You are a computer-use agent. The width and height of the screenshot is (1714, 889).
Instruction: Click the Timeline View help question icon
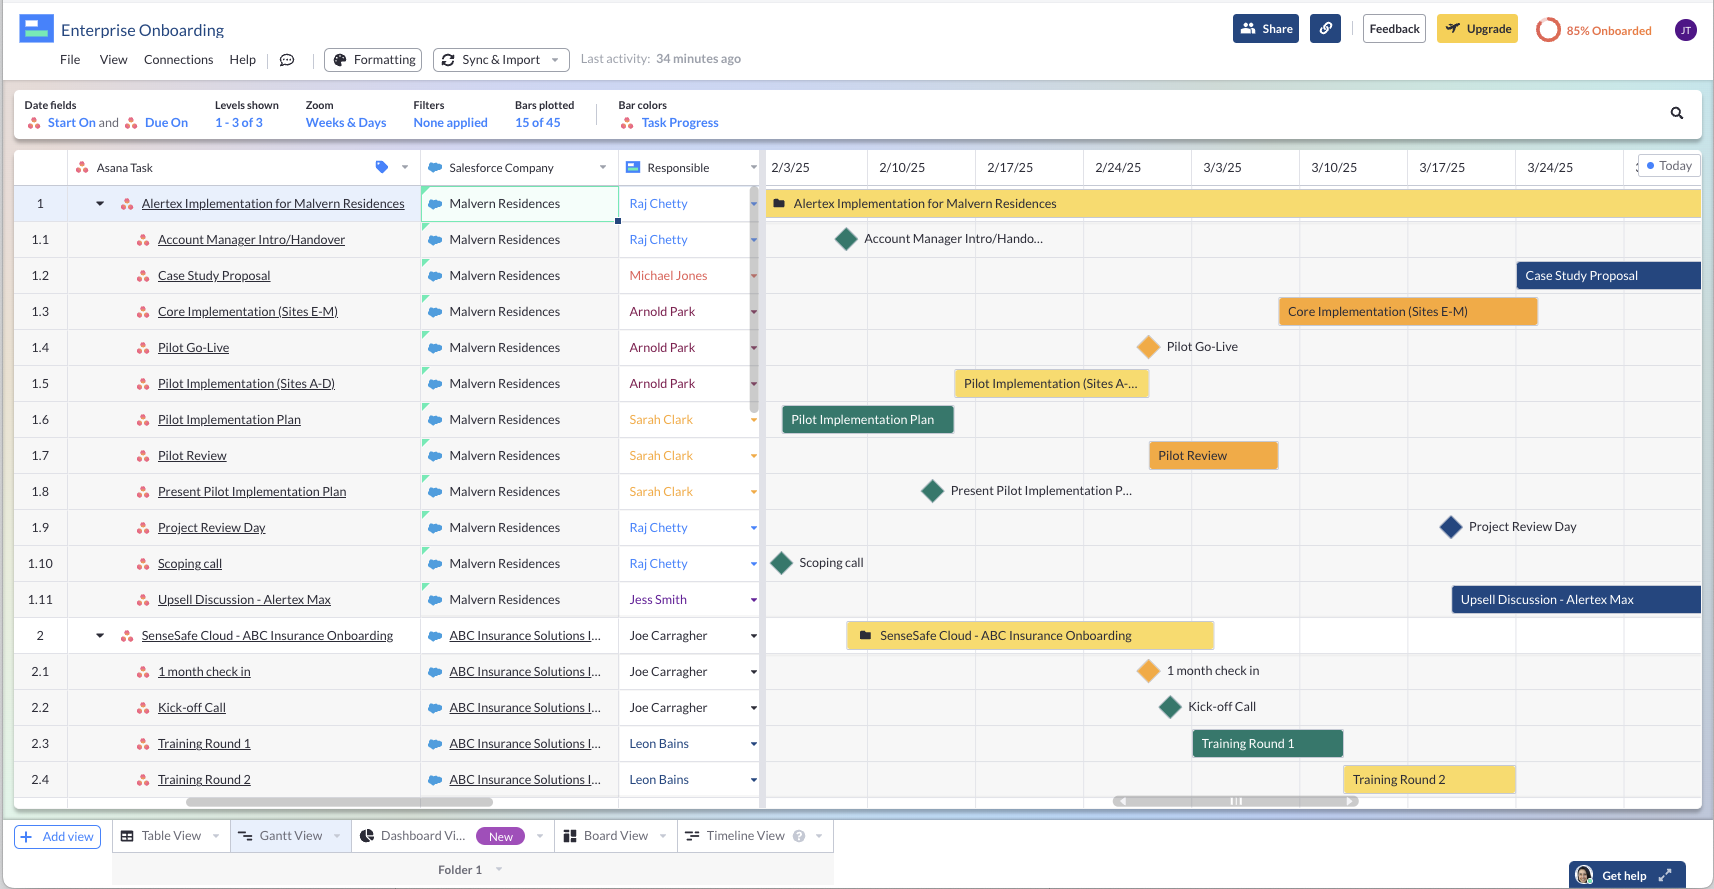pyautogui.click(x=799, y=836)
